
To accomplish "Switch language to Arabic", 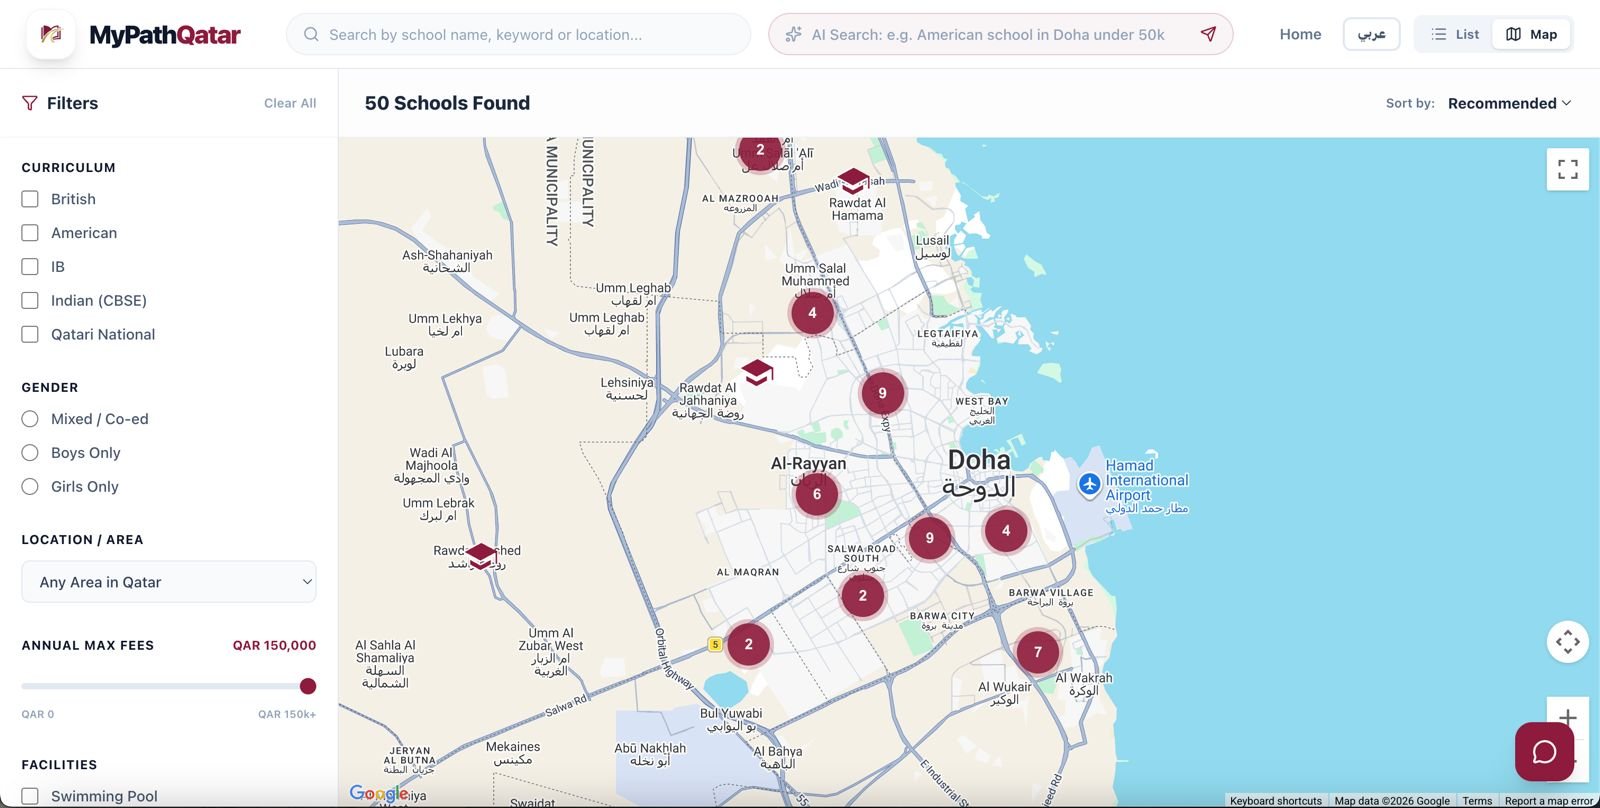I will click(1371, 34).
